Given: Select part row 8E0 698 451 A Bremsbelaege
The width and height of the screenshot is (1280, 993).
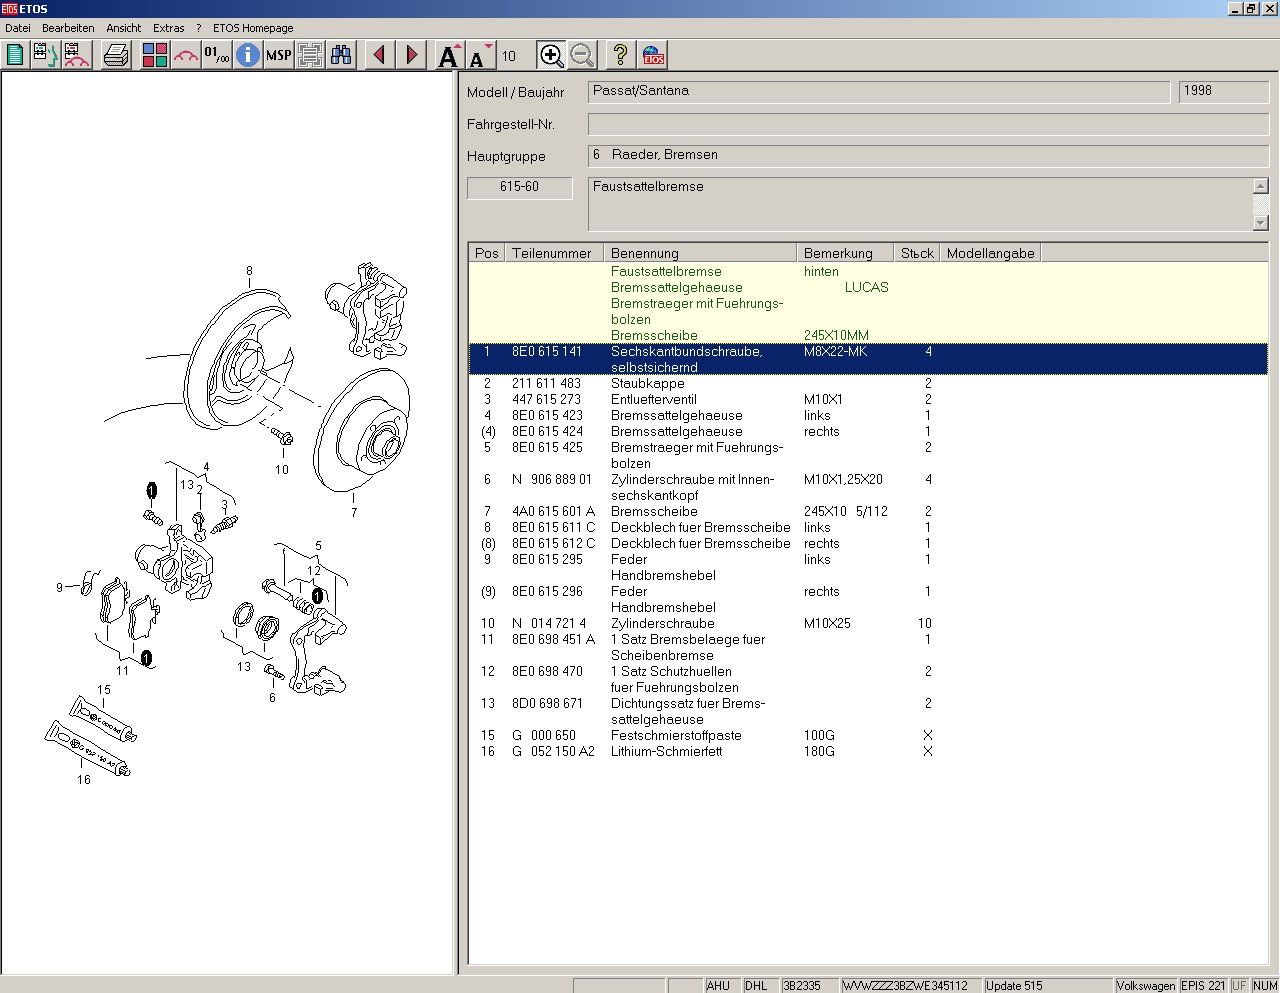Looking at the screenshot, I should click(868, 647).
